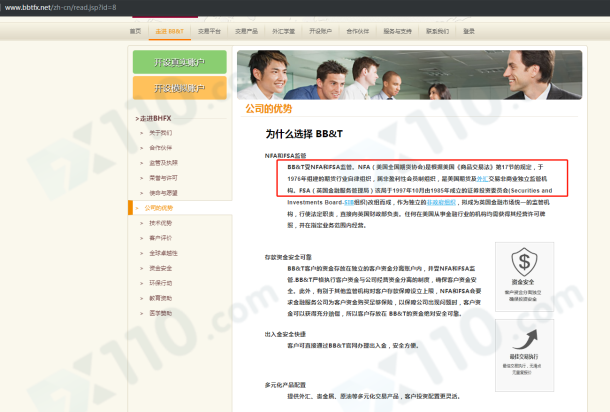Open the 首页 home menu item
The width and height of the screenshot is (610, 412).
pyautogui.click(x=135, y=31)
